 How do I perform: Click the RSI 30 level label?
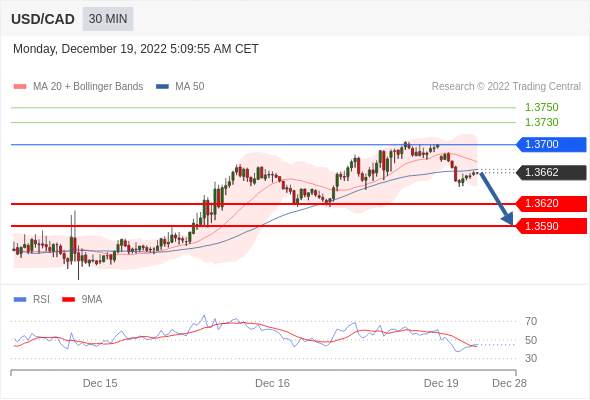point(531,358)
